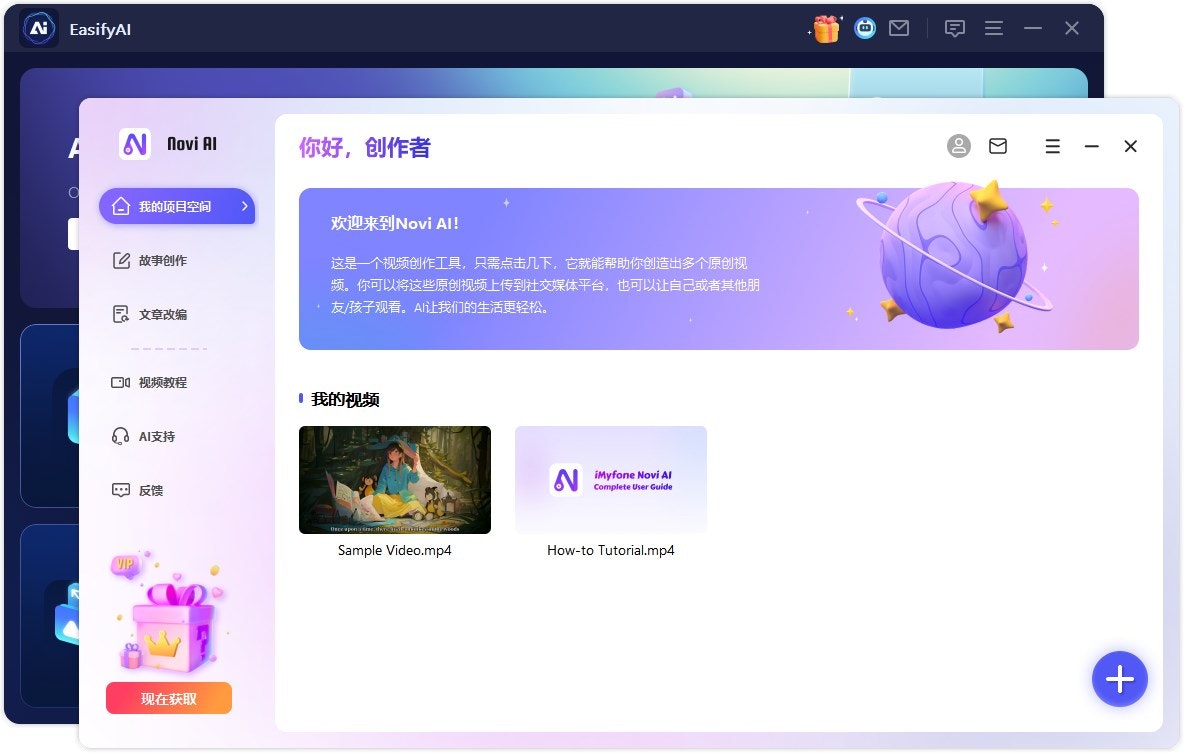Open the gift box icon in EasifyAI title bar
Screen dimensions: 1185x753
pos(825,29)
